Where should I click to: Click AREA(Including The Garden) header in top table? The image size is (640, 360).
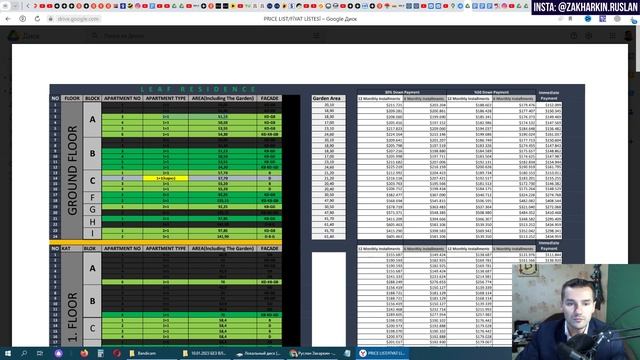pyautogui.click(x=223, y=98)
